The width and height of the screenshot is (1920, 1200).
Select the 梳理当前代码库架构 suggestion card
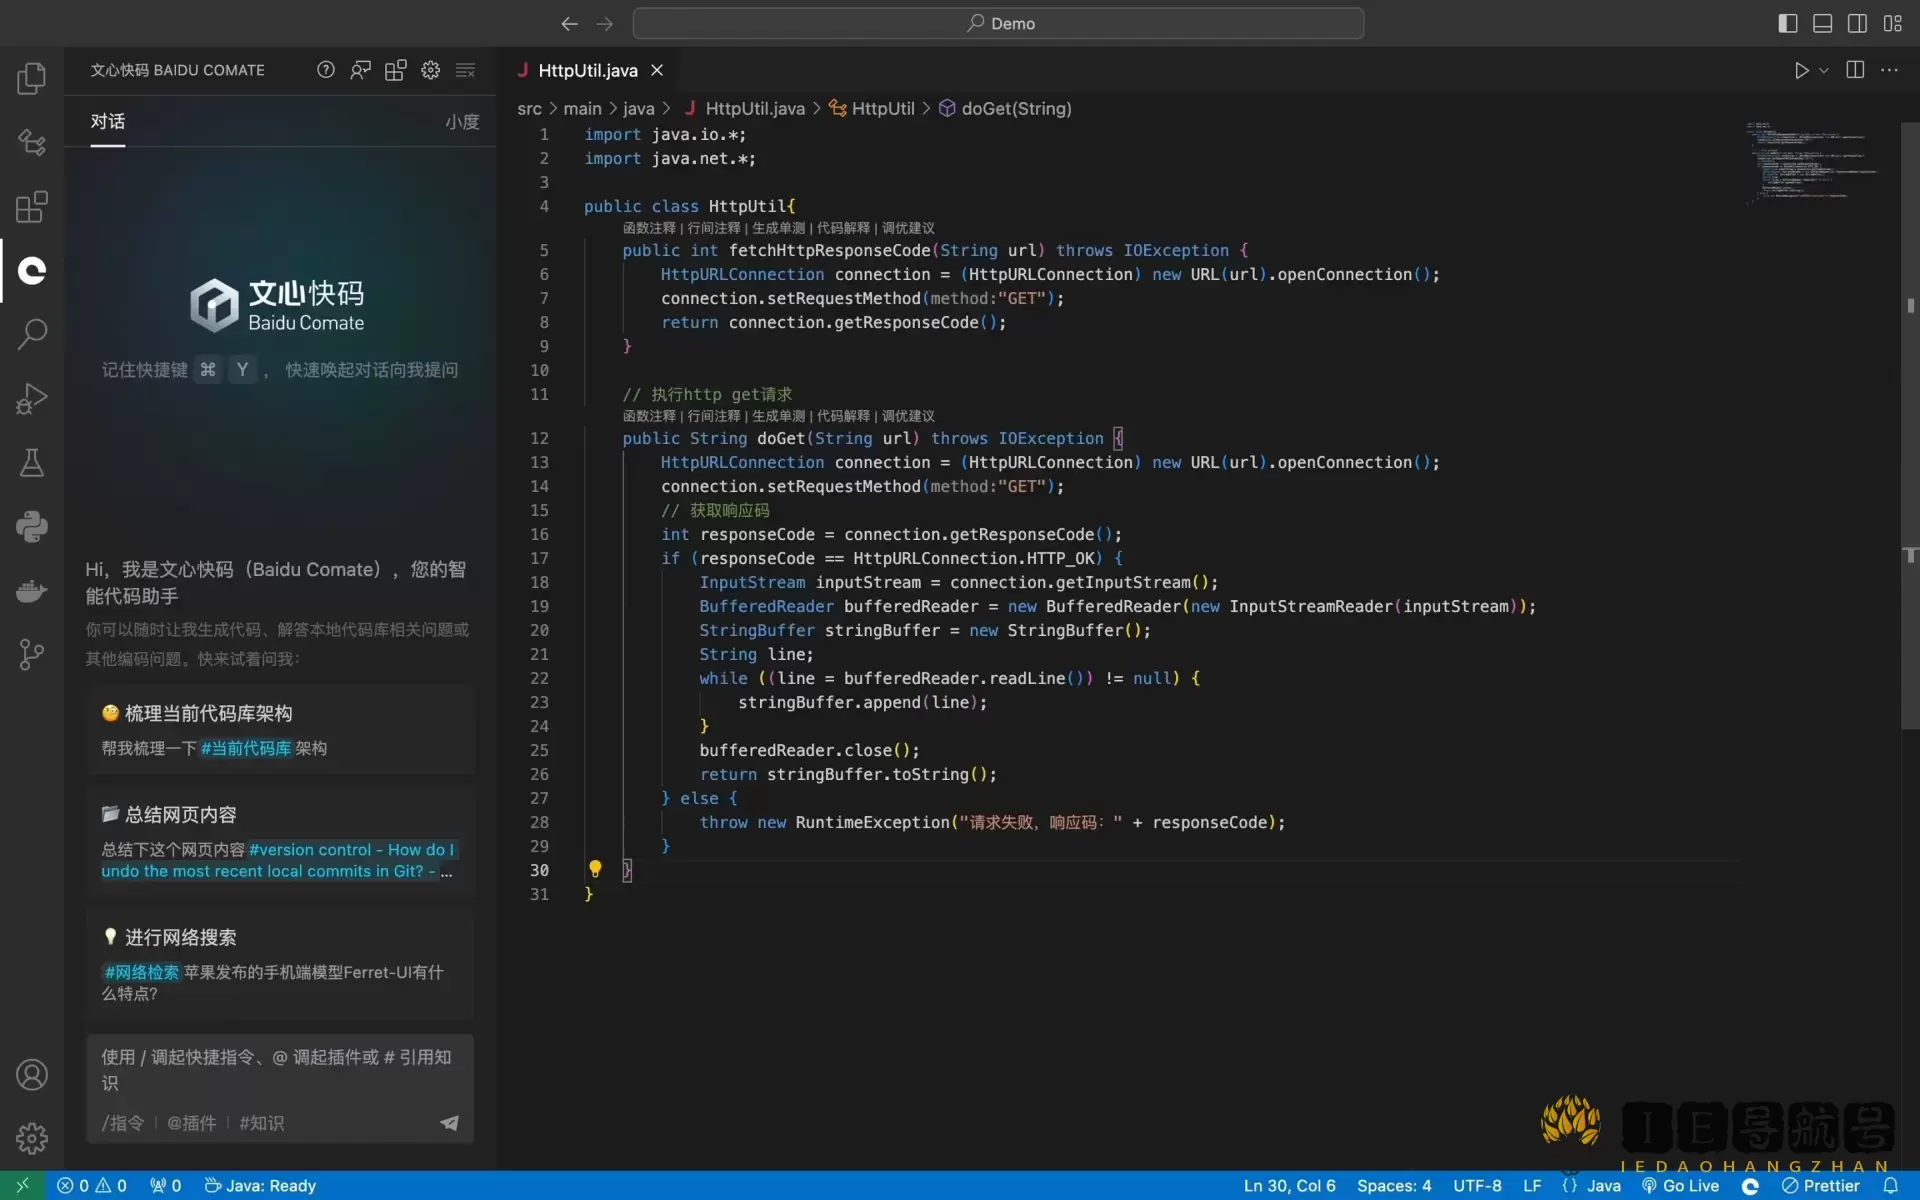[280, 730]
